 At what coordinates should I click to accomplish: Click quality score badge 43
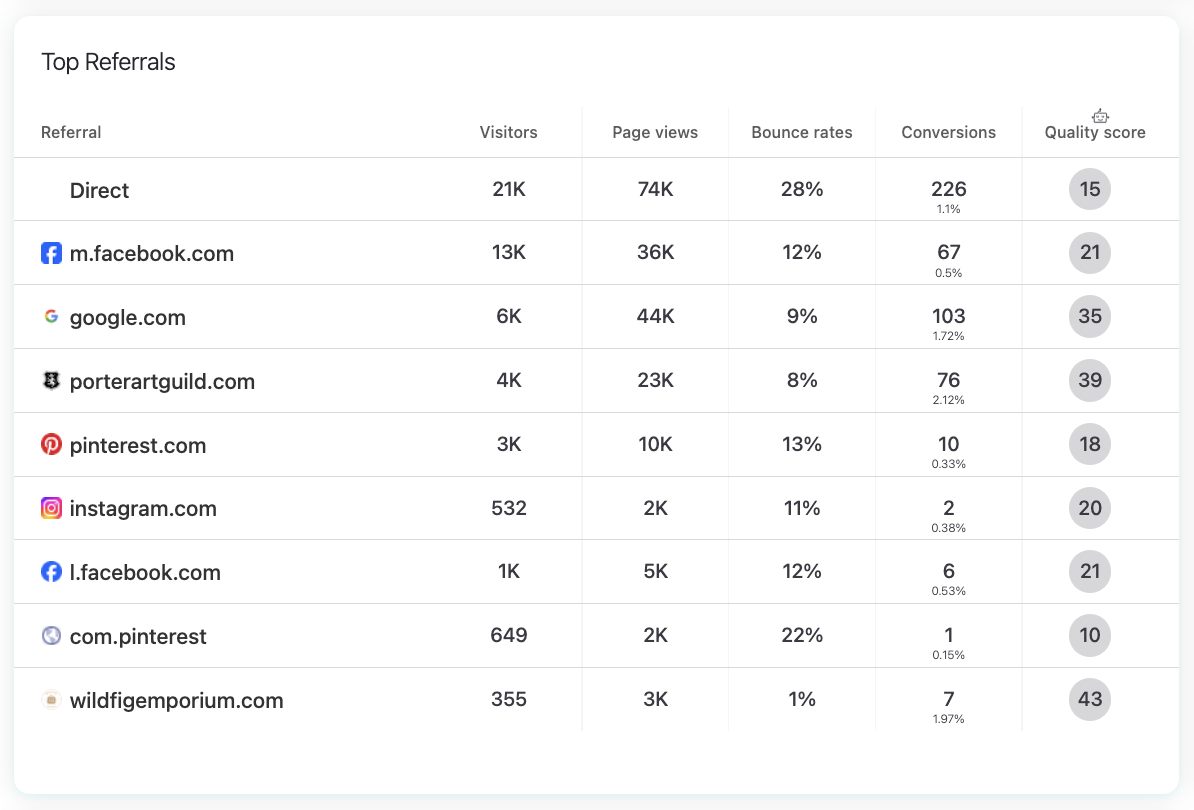point(1090,699)
